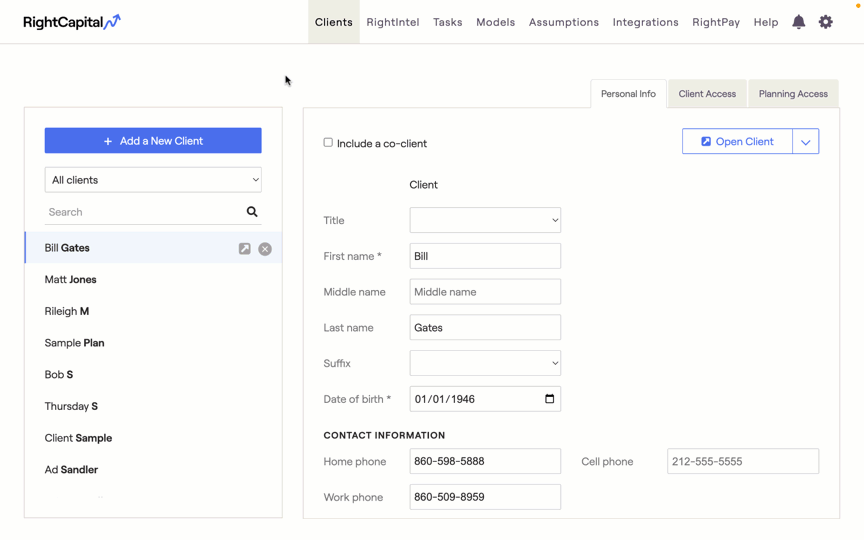The width and height of the screenshot is (864, 540).
Task: Open the Suffix dropdown
Action: 485,363
